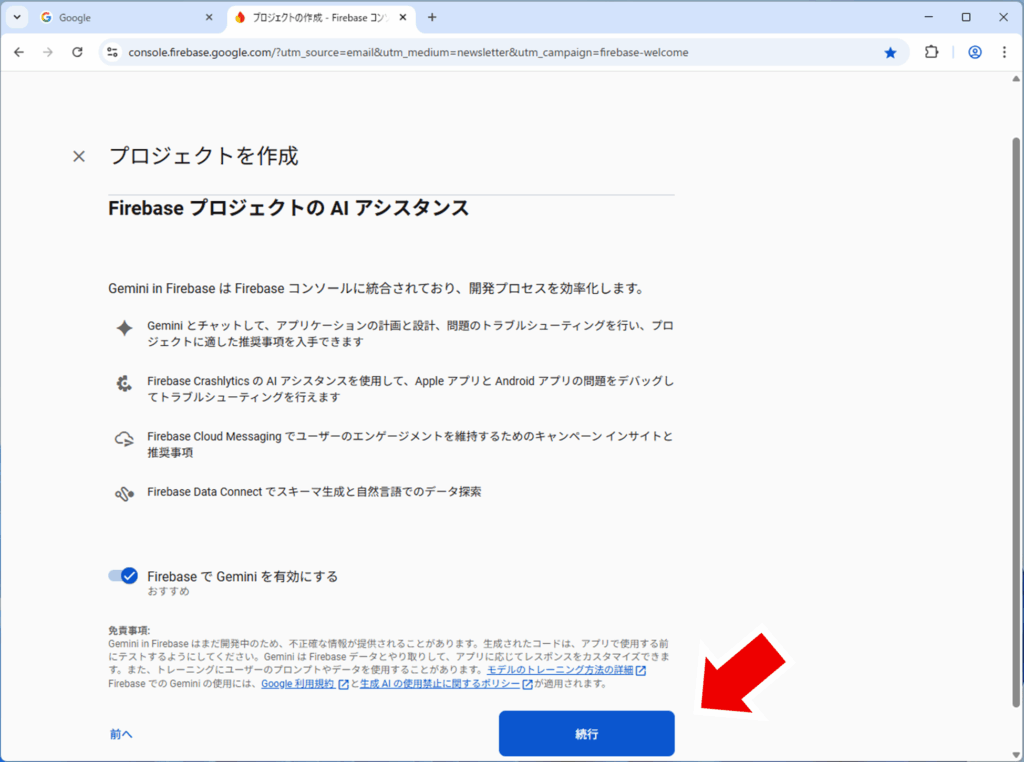Maximize the Chrome window
Image resolution: width=1024 pixels, height=762 pixels.
point(966,18)
